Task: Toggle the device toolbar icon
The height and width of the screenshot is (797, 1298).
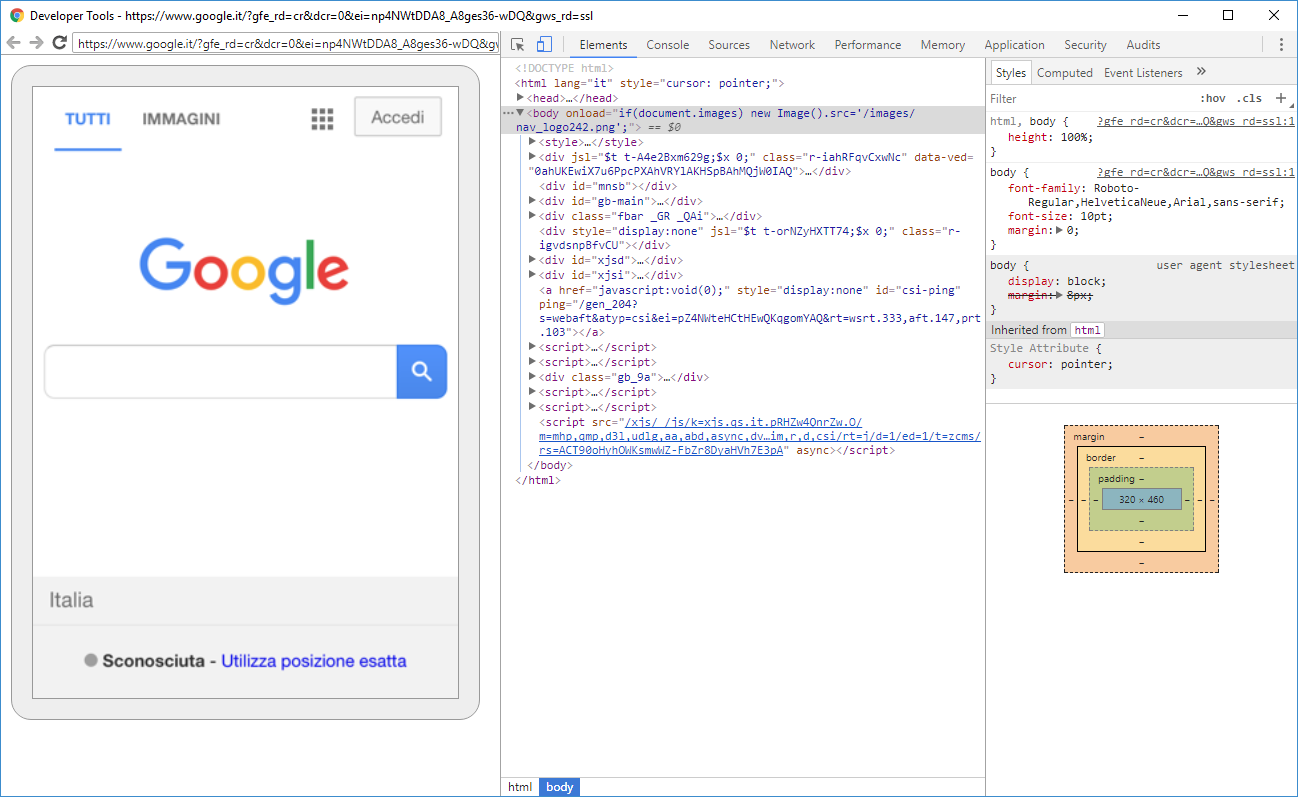Action: [x=544, y=44]
